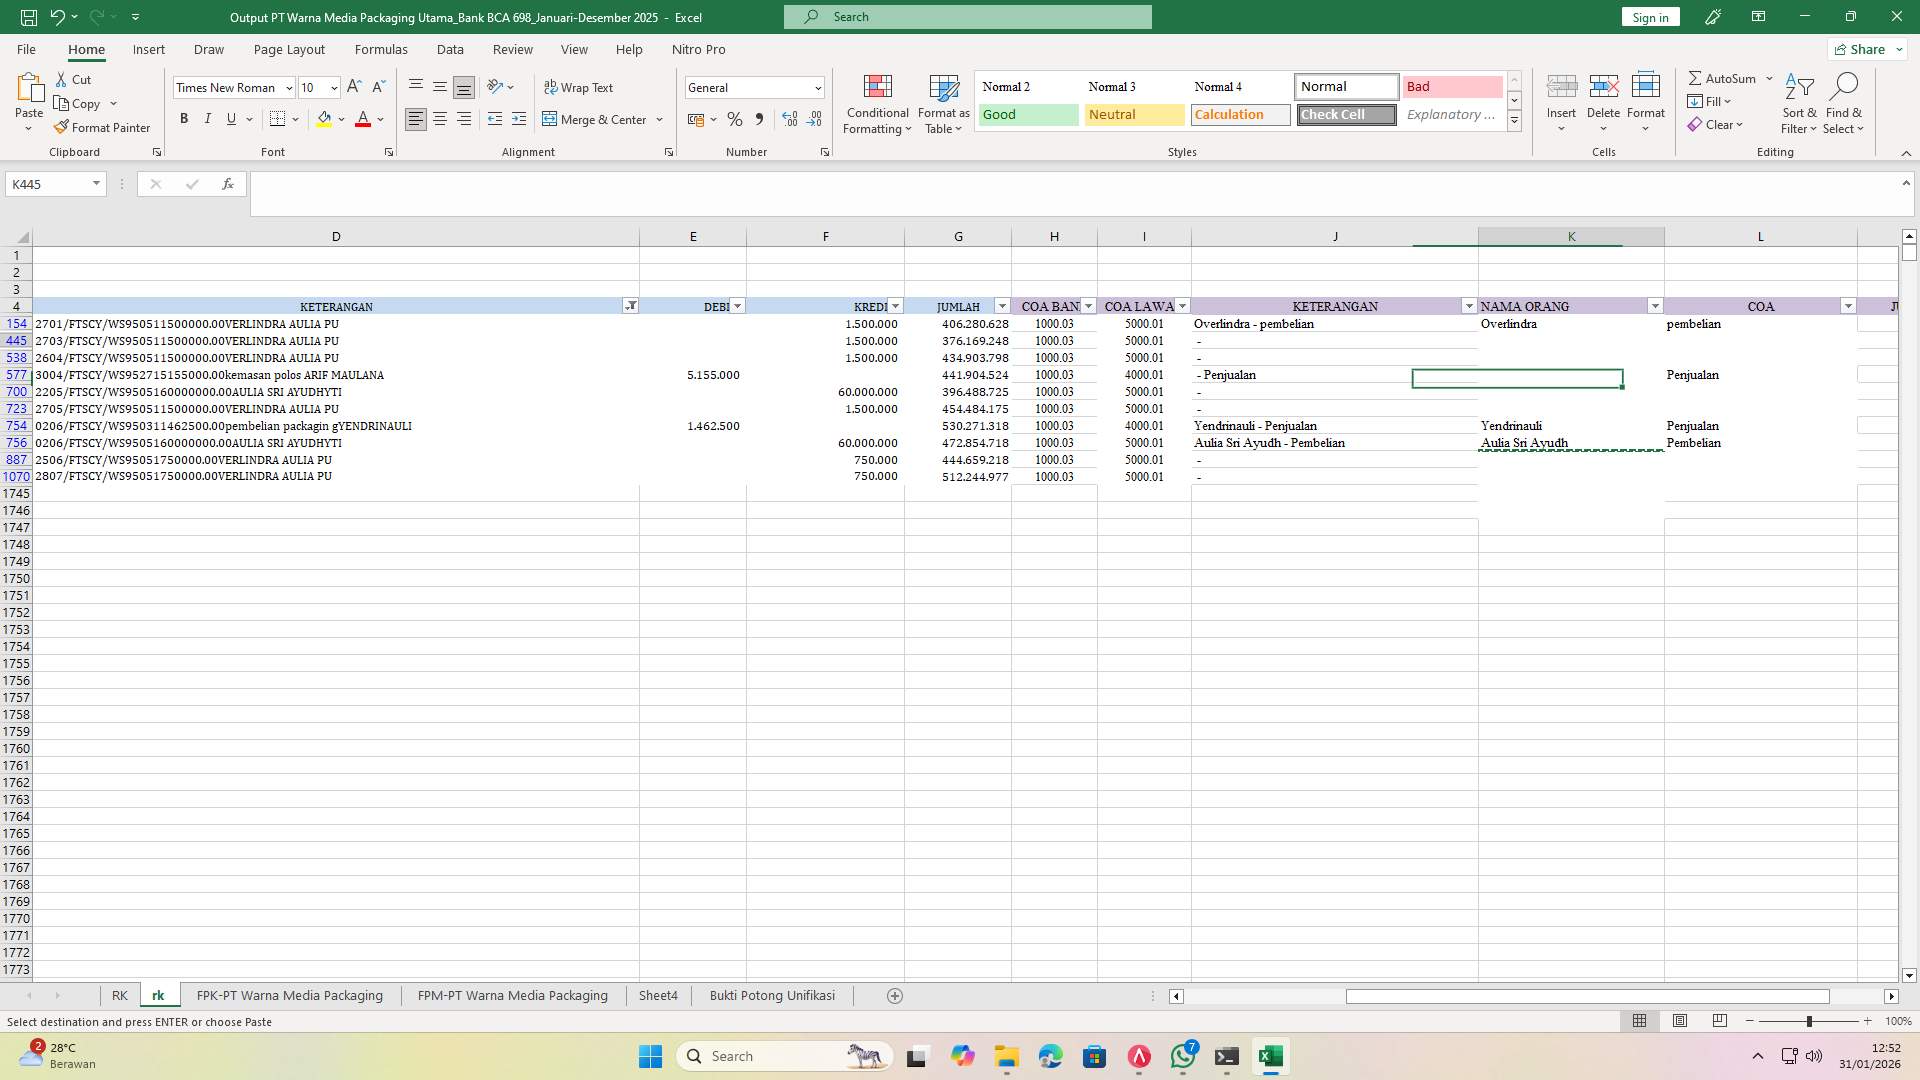Click the Format Painter icon
The height and width of the screenshot is (1080, 1920).
[x=62, y=127]
